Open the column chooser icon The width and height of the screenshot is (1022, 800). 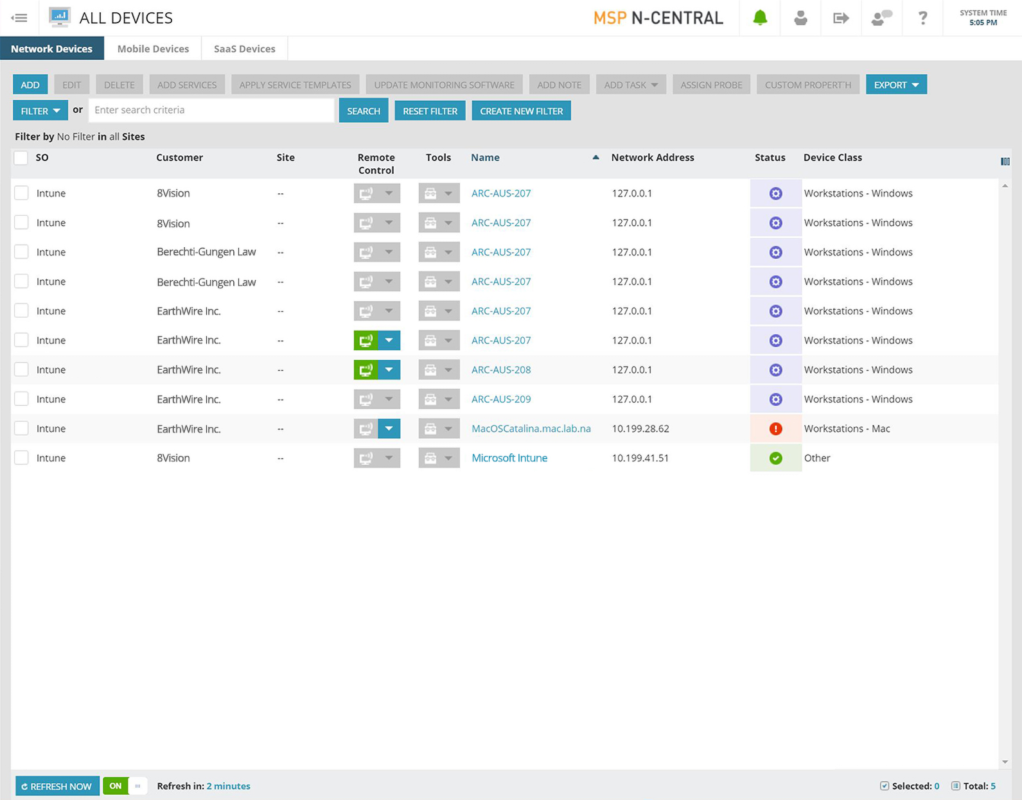click(1005, 161)
